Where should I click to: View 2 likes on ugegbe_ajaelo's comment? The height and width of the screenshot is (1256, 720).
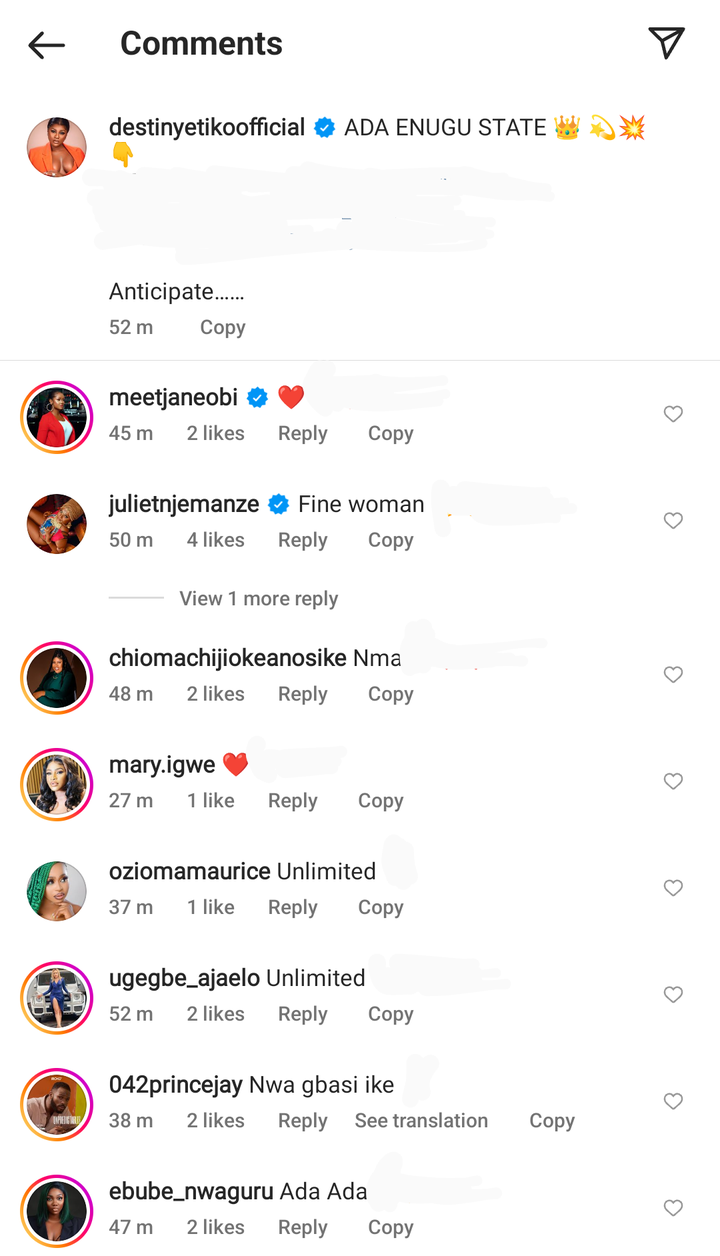pyautogui.click(x=215, y=1014)
